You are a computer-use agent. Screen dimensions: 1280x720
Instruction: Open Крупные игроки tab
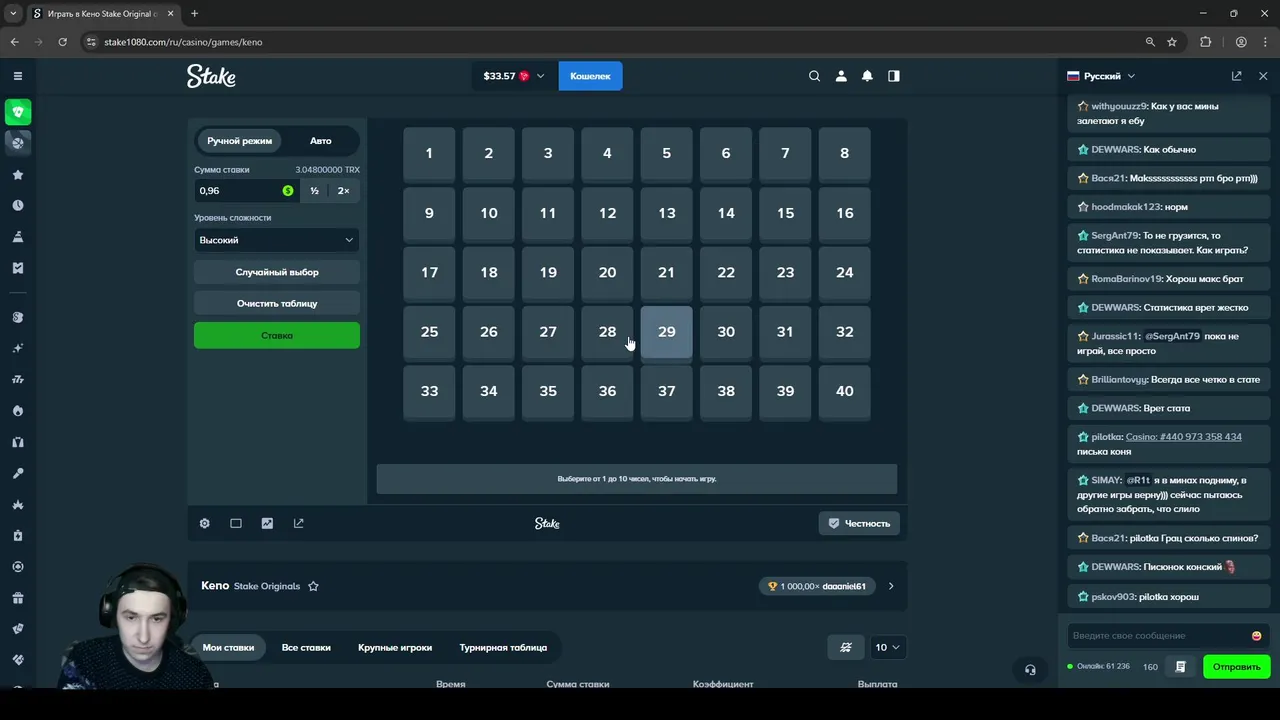(395, 647)
